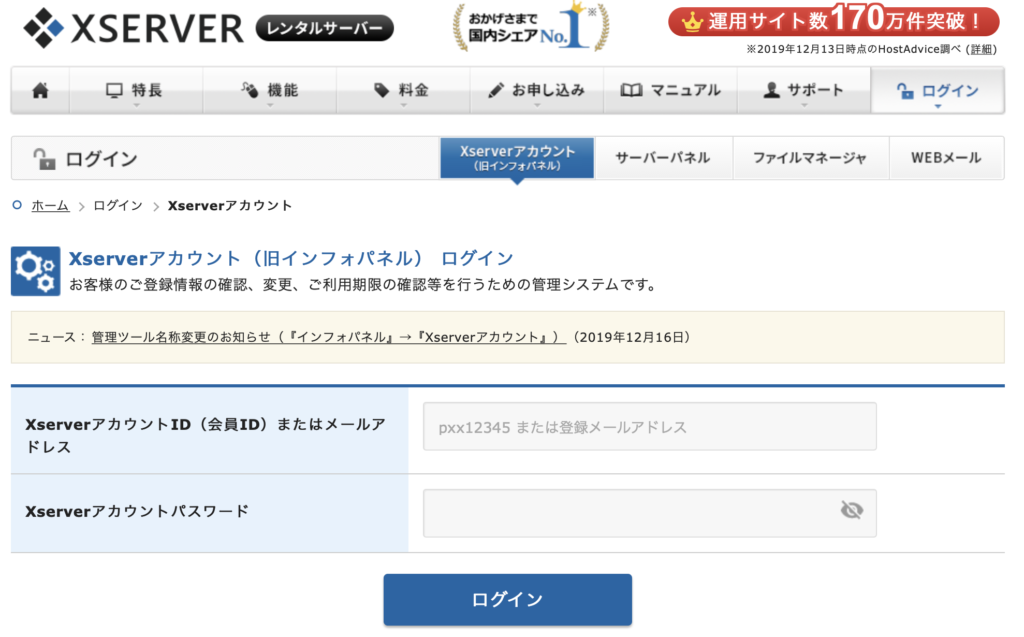The height and width of the screenshot is (637, 1024).
Task: Open the 料金 menu
Action: coord(403,90)
